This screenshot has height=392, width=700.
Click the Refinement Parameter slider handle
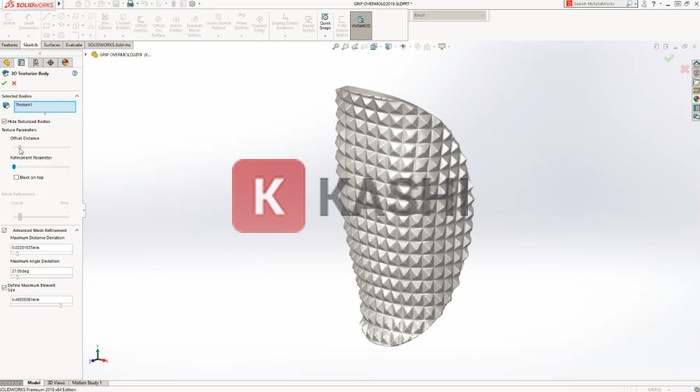(x=14, y=167)
